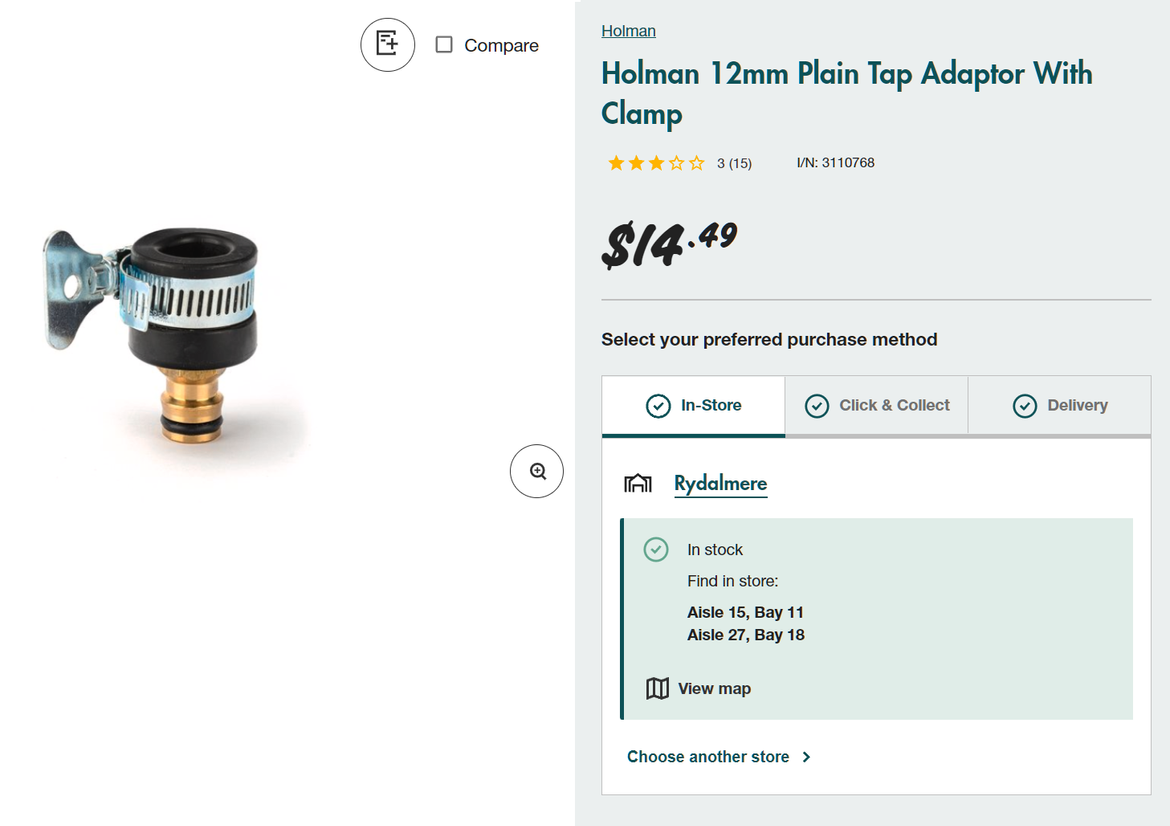Click the Click & Collect checkmark icon

tap(817, 405)
